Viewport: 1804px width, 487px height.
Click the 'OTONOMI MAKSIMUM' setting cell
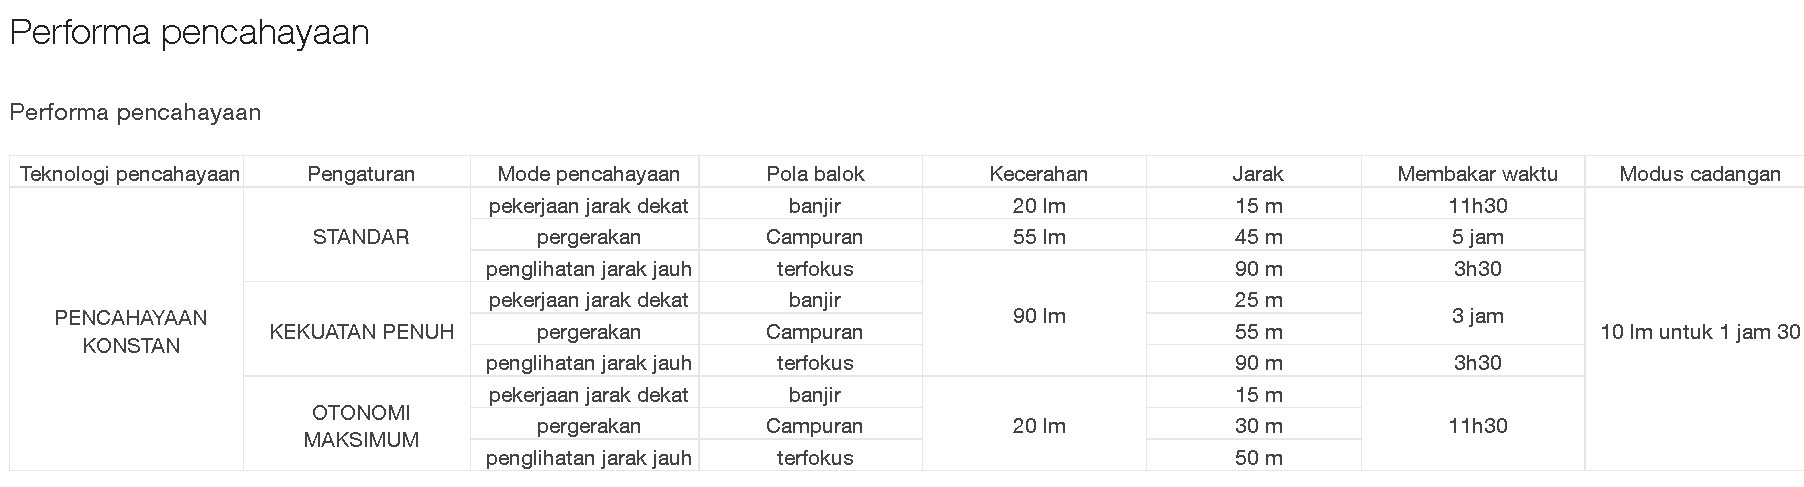point(361,426)
